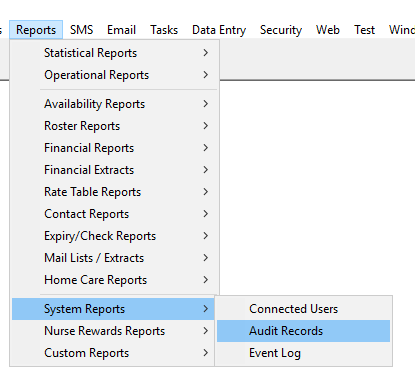This screenshot has width=415, height=377.
Task: Expand arrow next to Mail Lists / Extracts
Action: [206, 258]
